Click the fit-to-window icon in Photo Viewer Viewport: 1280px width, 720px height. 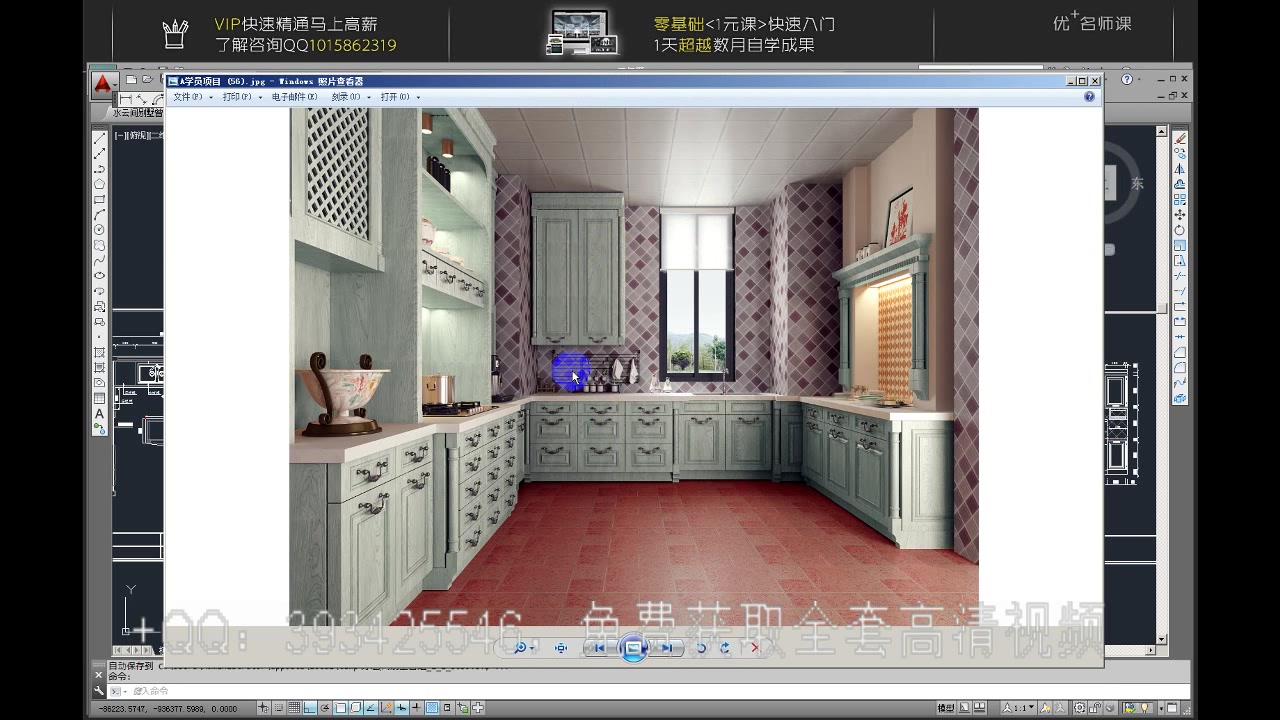pos(561,647)
